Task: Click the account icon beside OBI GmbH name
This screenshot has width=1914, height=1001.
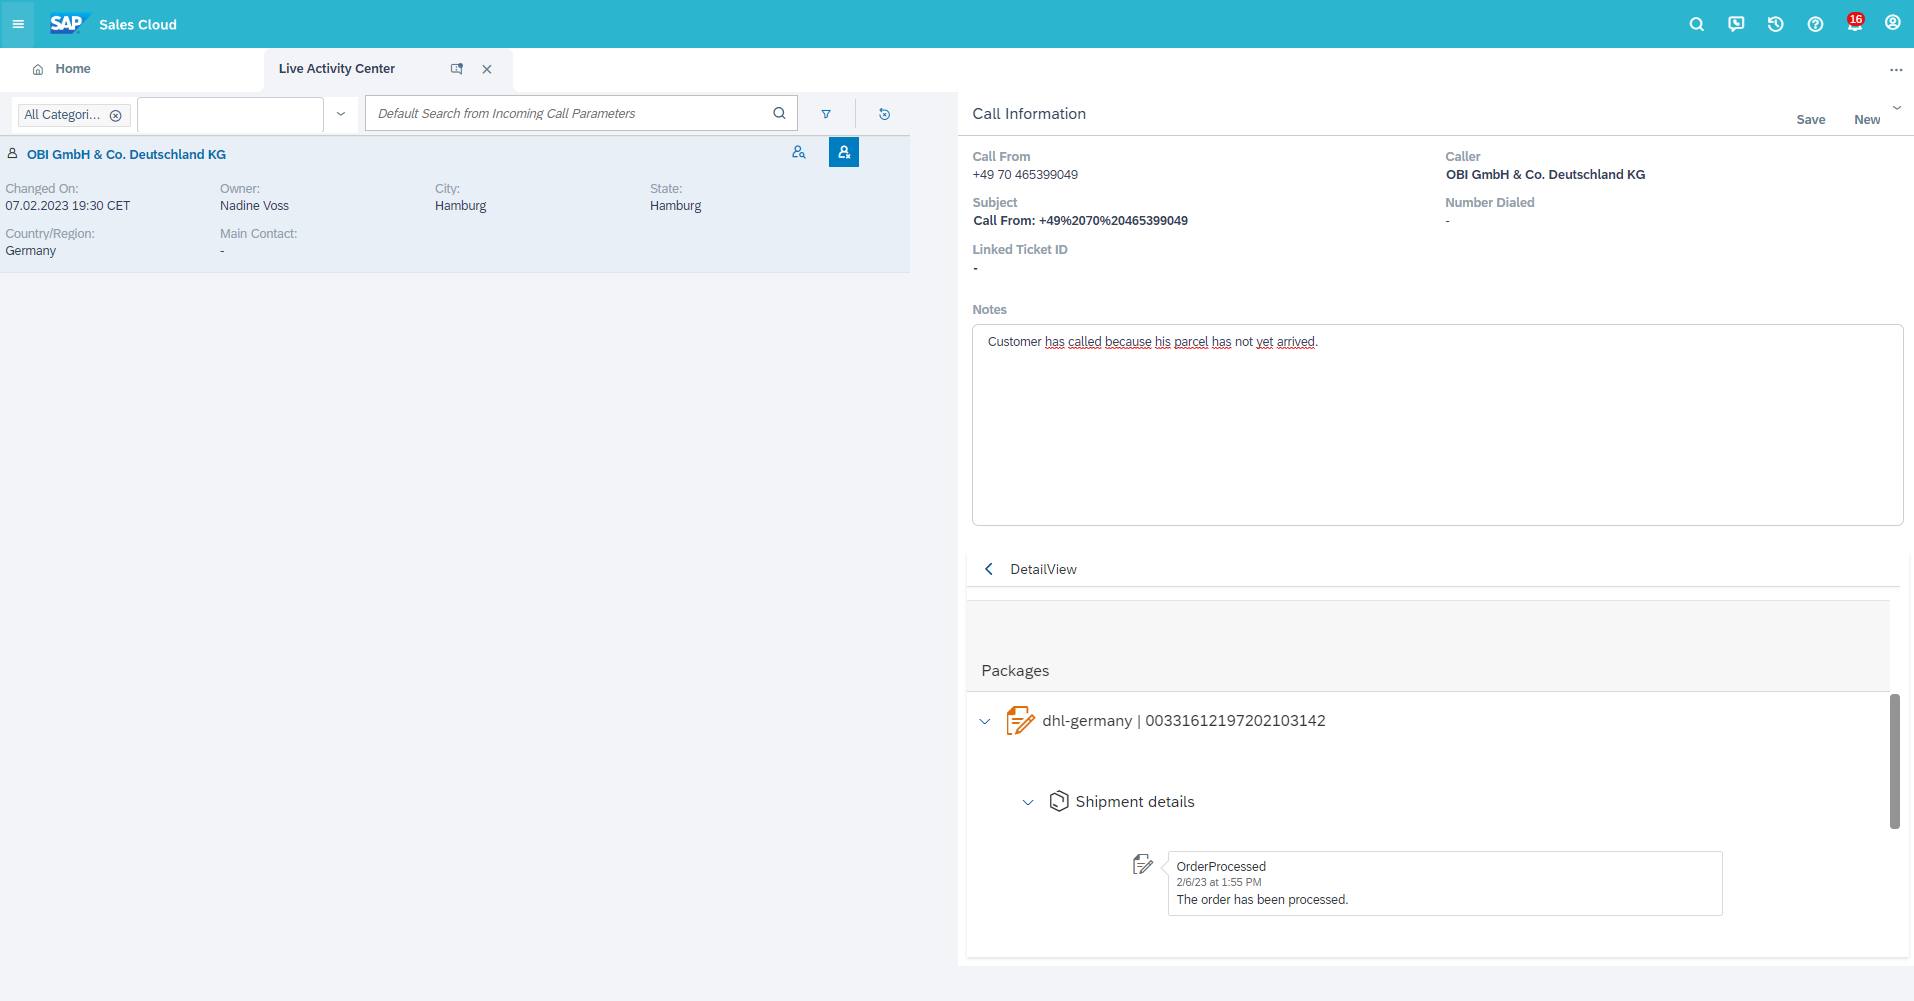Action: coord(13,154)
